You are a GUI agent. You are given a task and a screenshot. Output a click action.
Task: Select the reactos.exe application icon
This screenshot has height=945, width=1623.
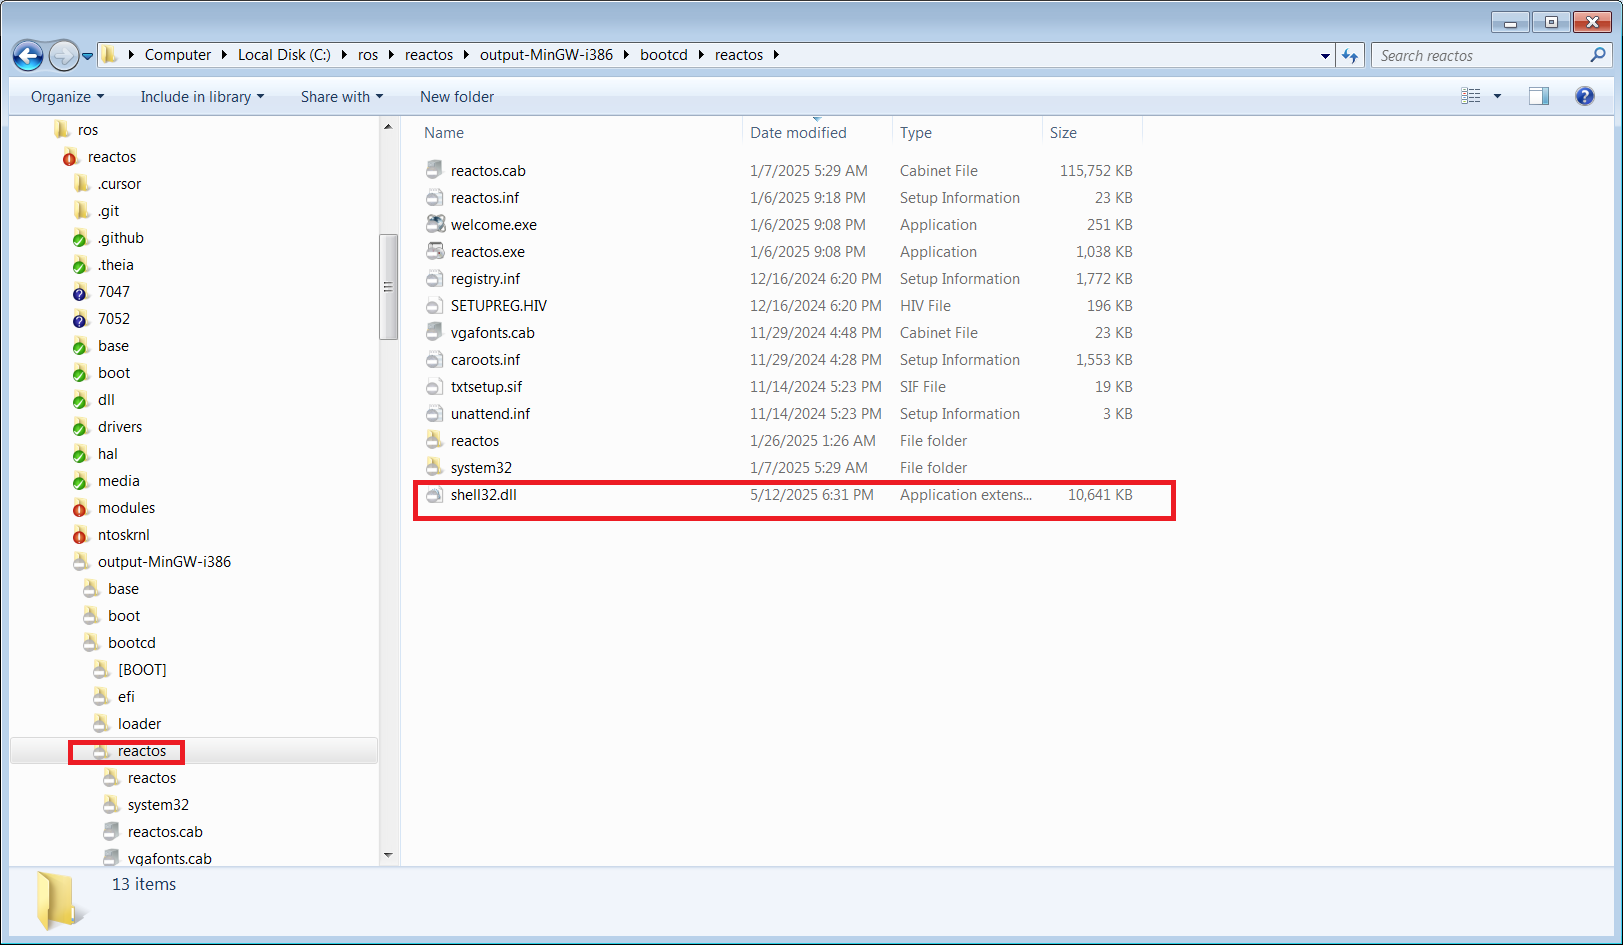point(435,252)
